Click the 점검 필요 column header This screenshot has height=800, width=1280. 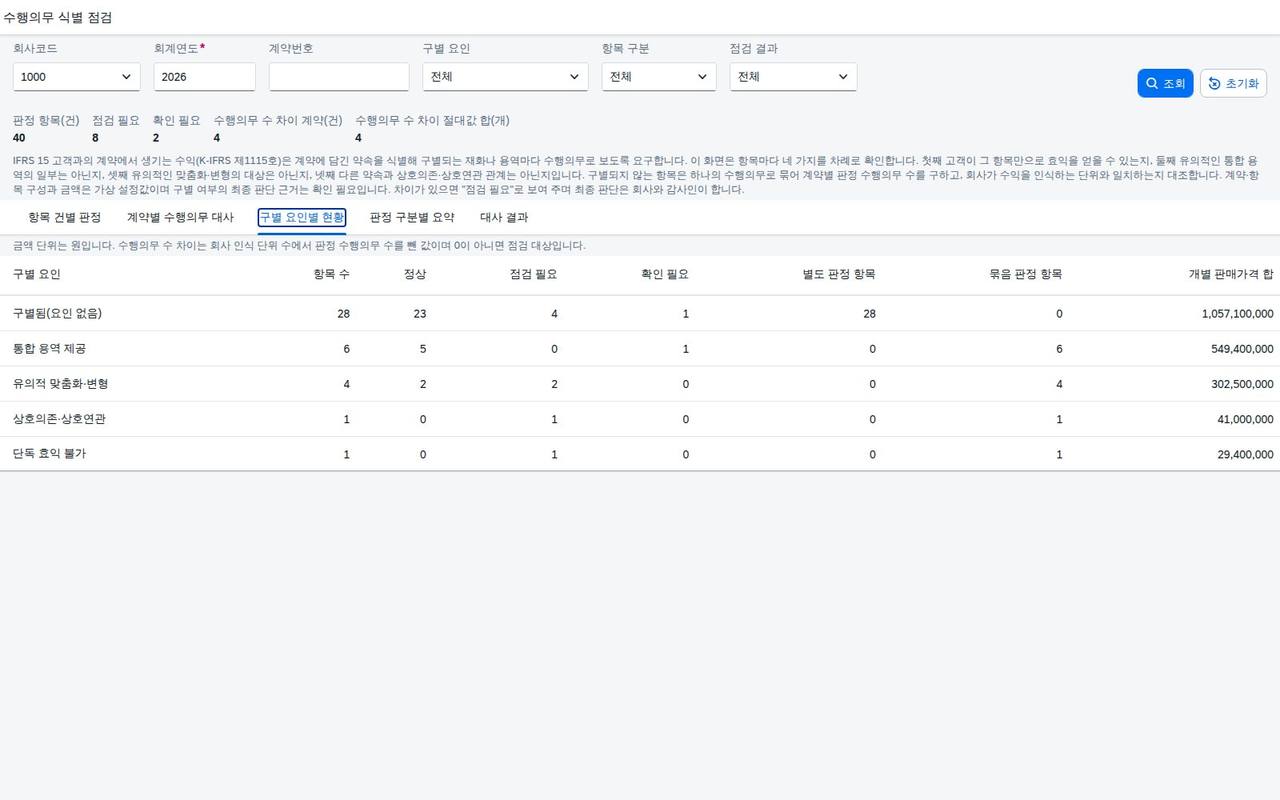(x=533, y=274)
